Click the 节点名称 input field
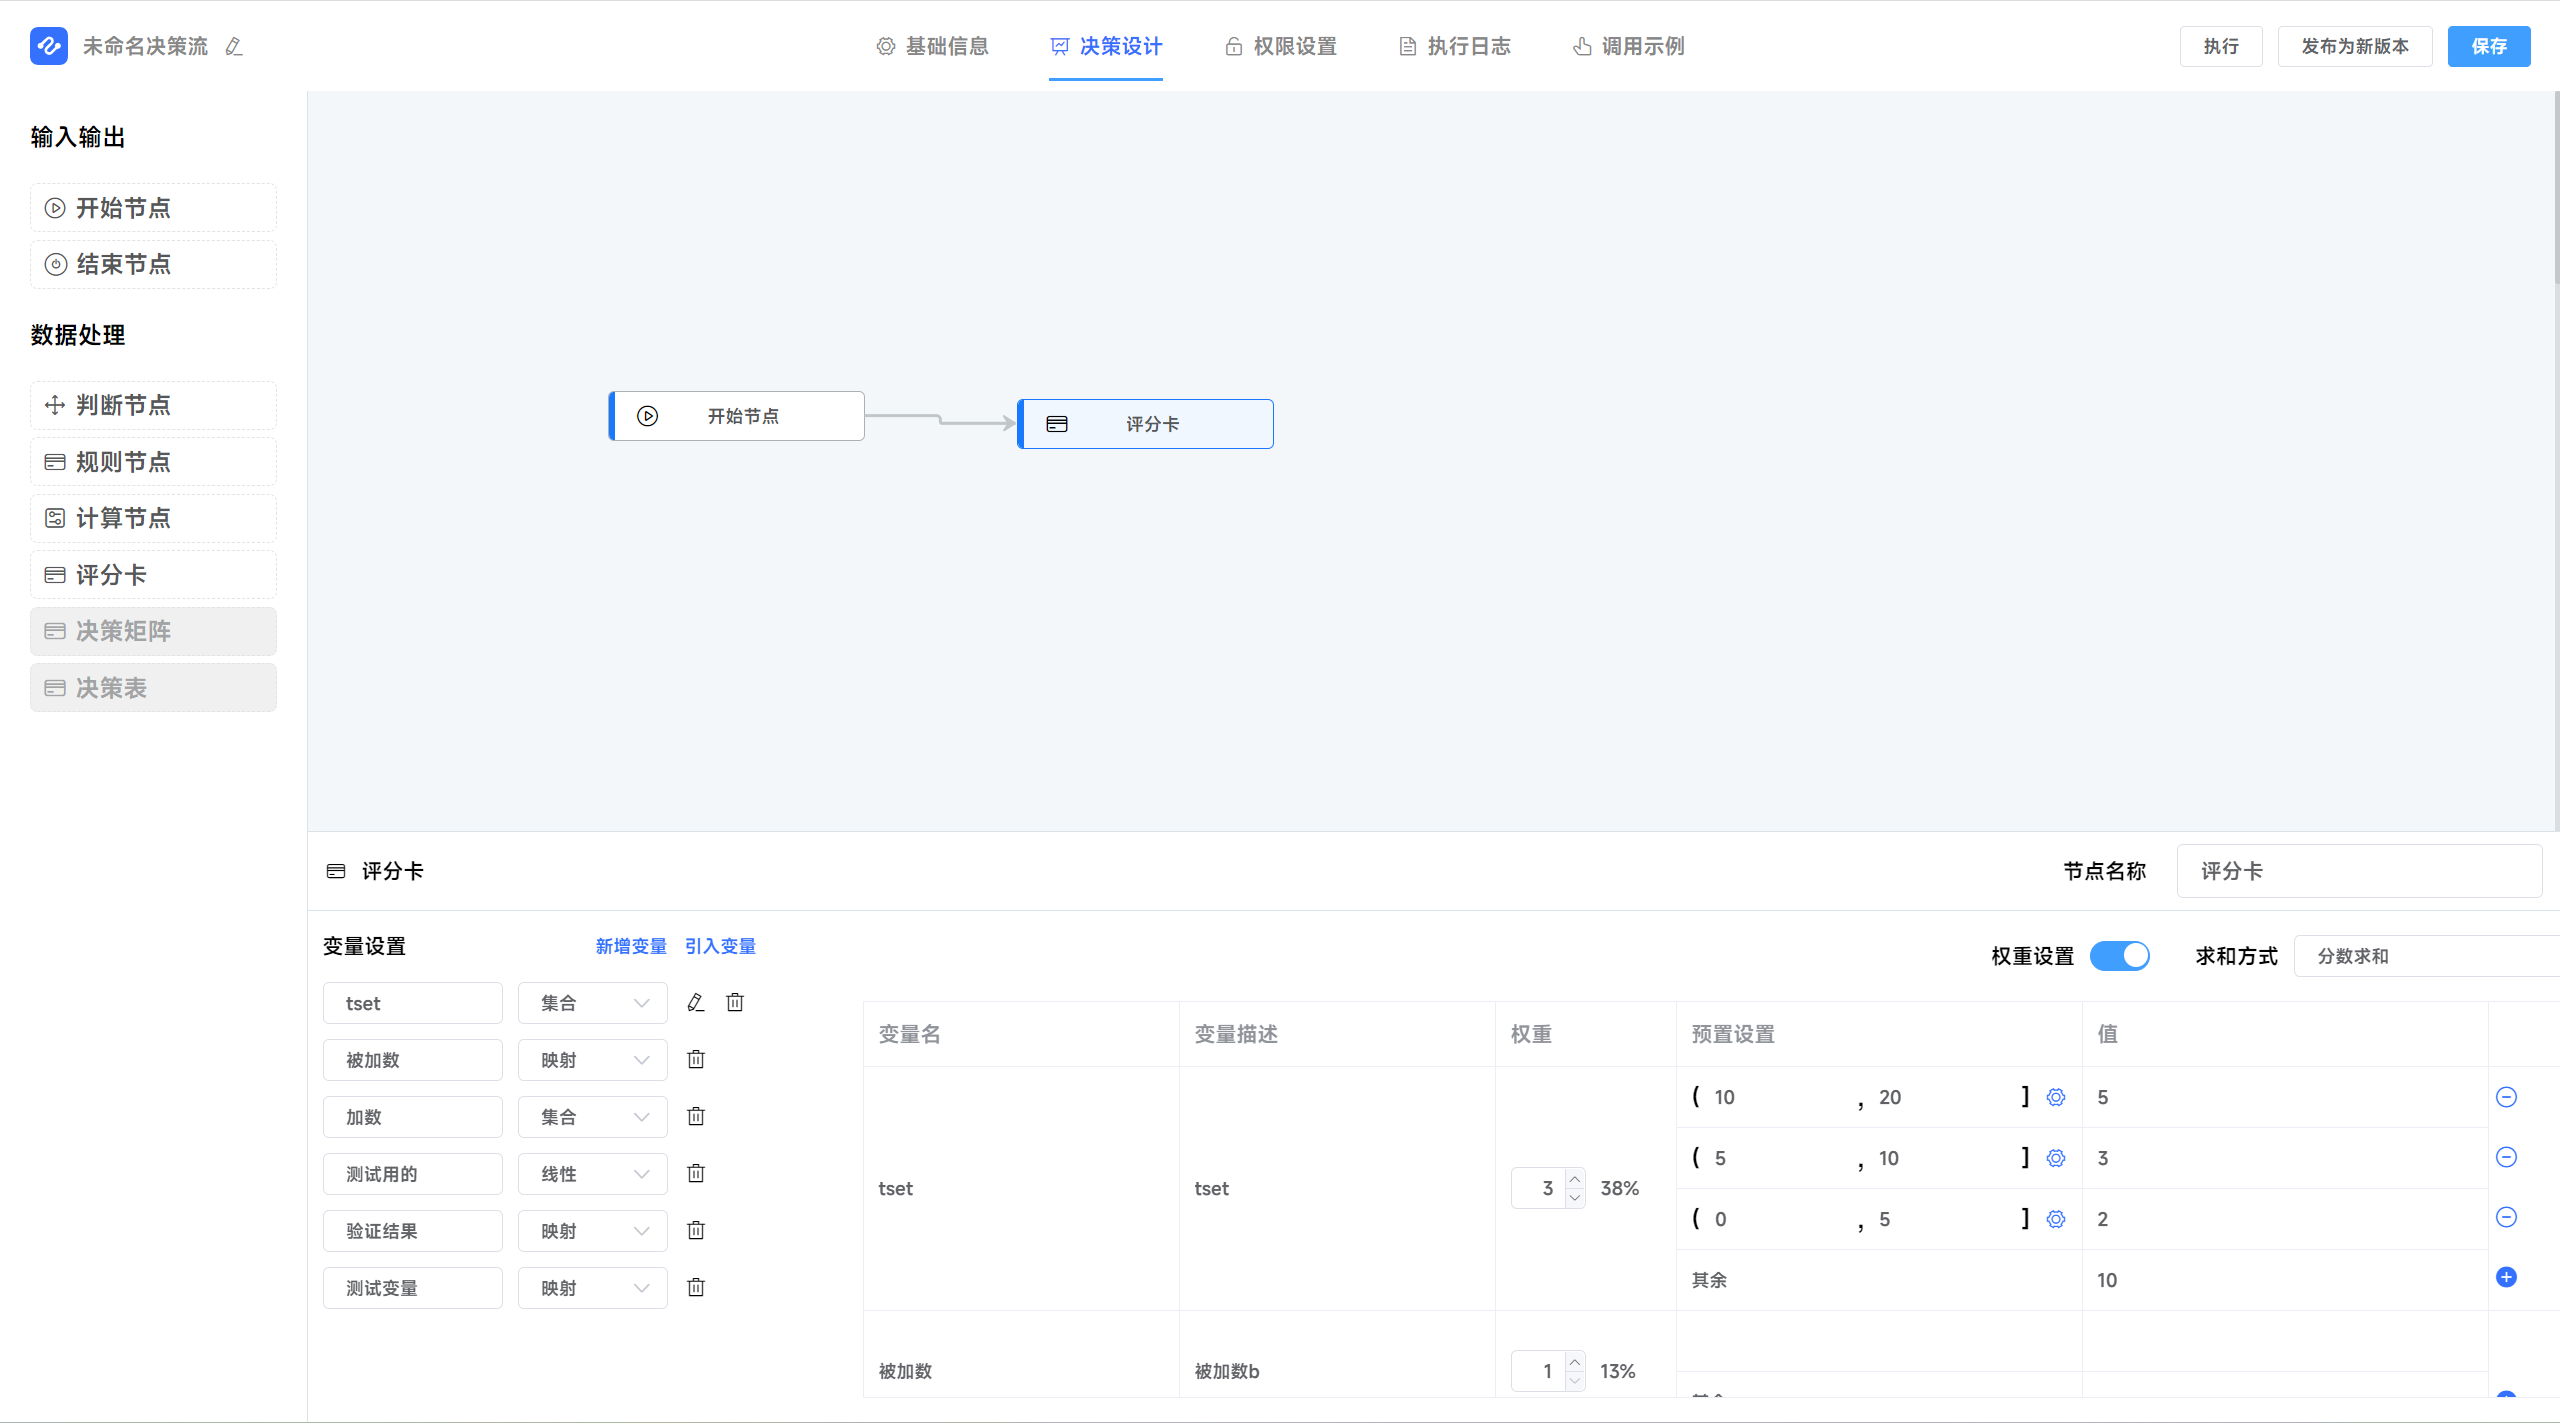 [2359, 871]
